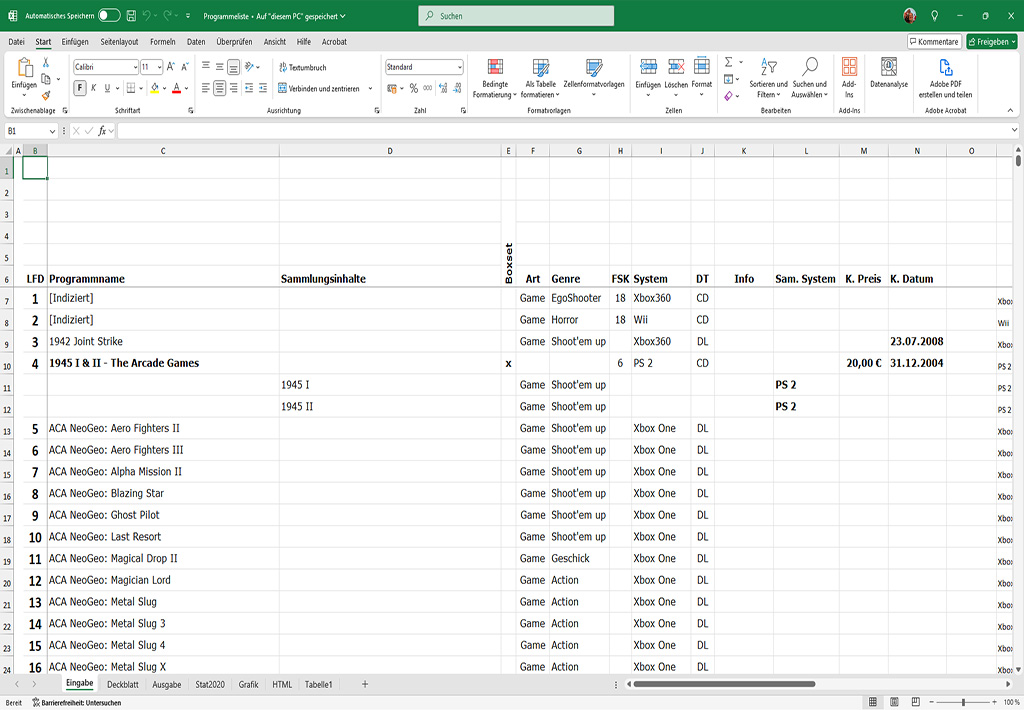Toggle bold formatting (F button)
1024x710 pixels.
80,88
